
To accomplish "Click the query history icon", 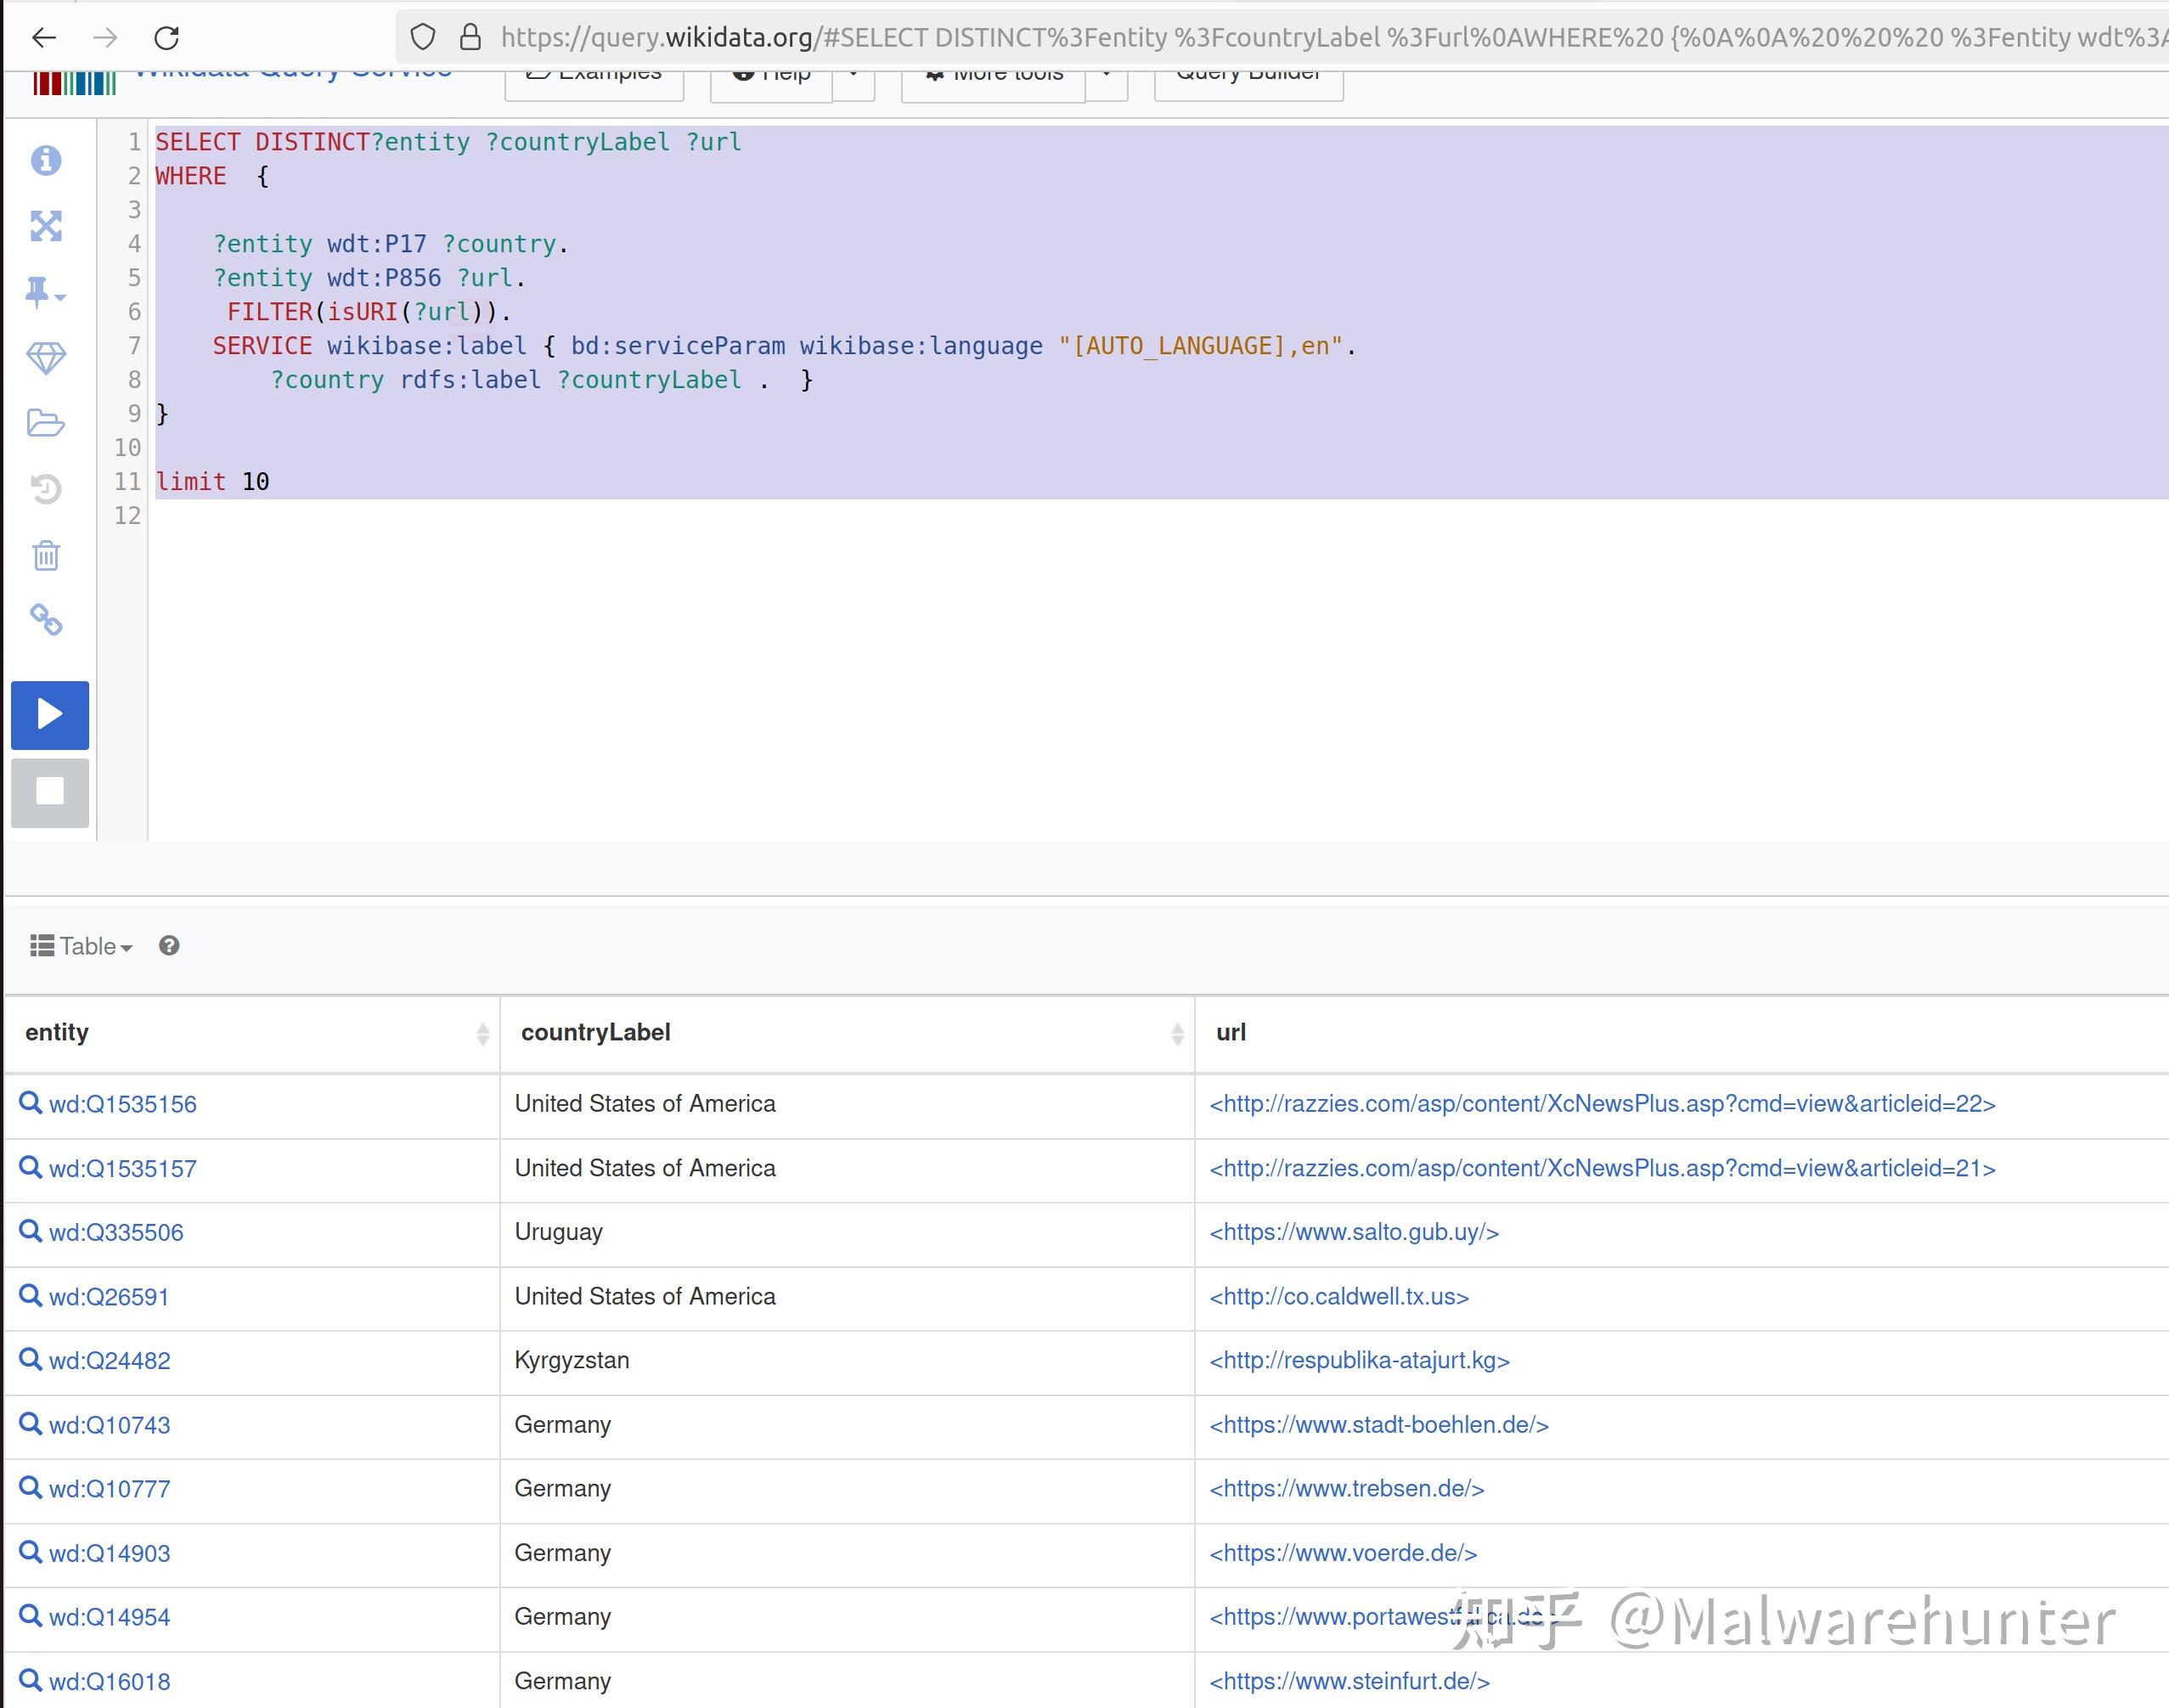I will tap(46, 489).
